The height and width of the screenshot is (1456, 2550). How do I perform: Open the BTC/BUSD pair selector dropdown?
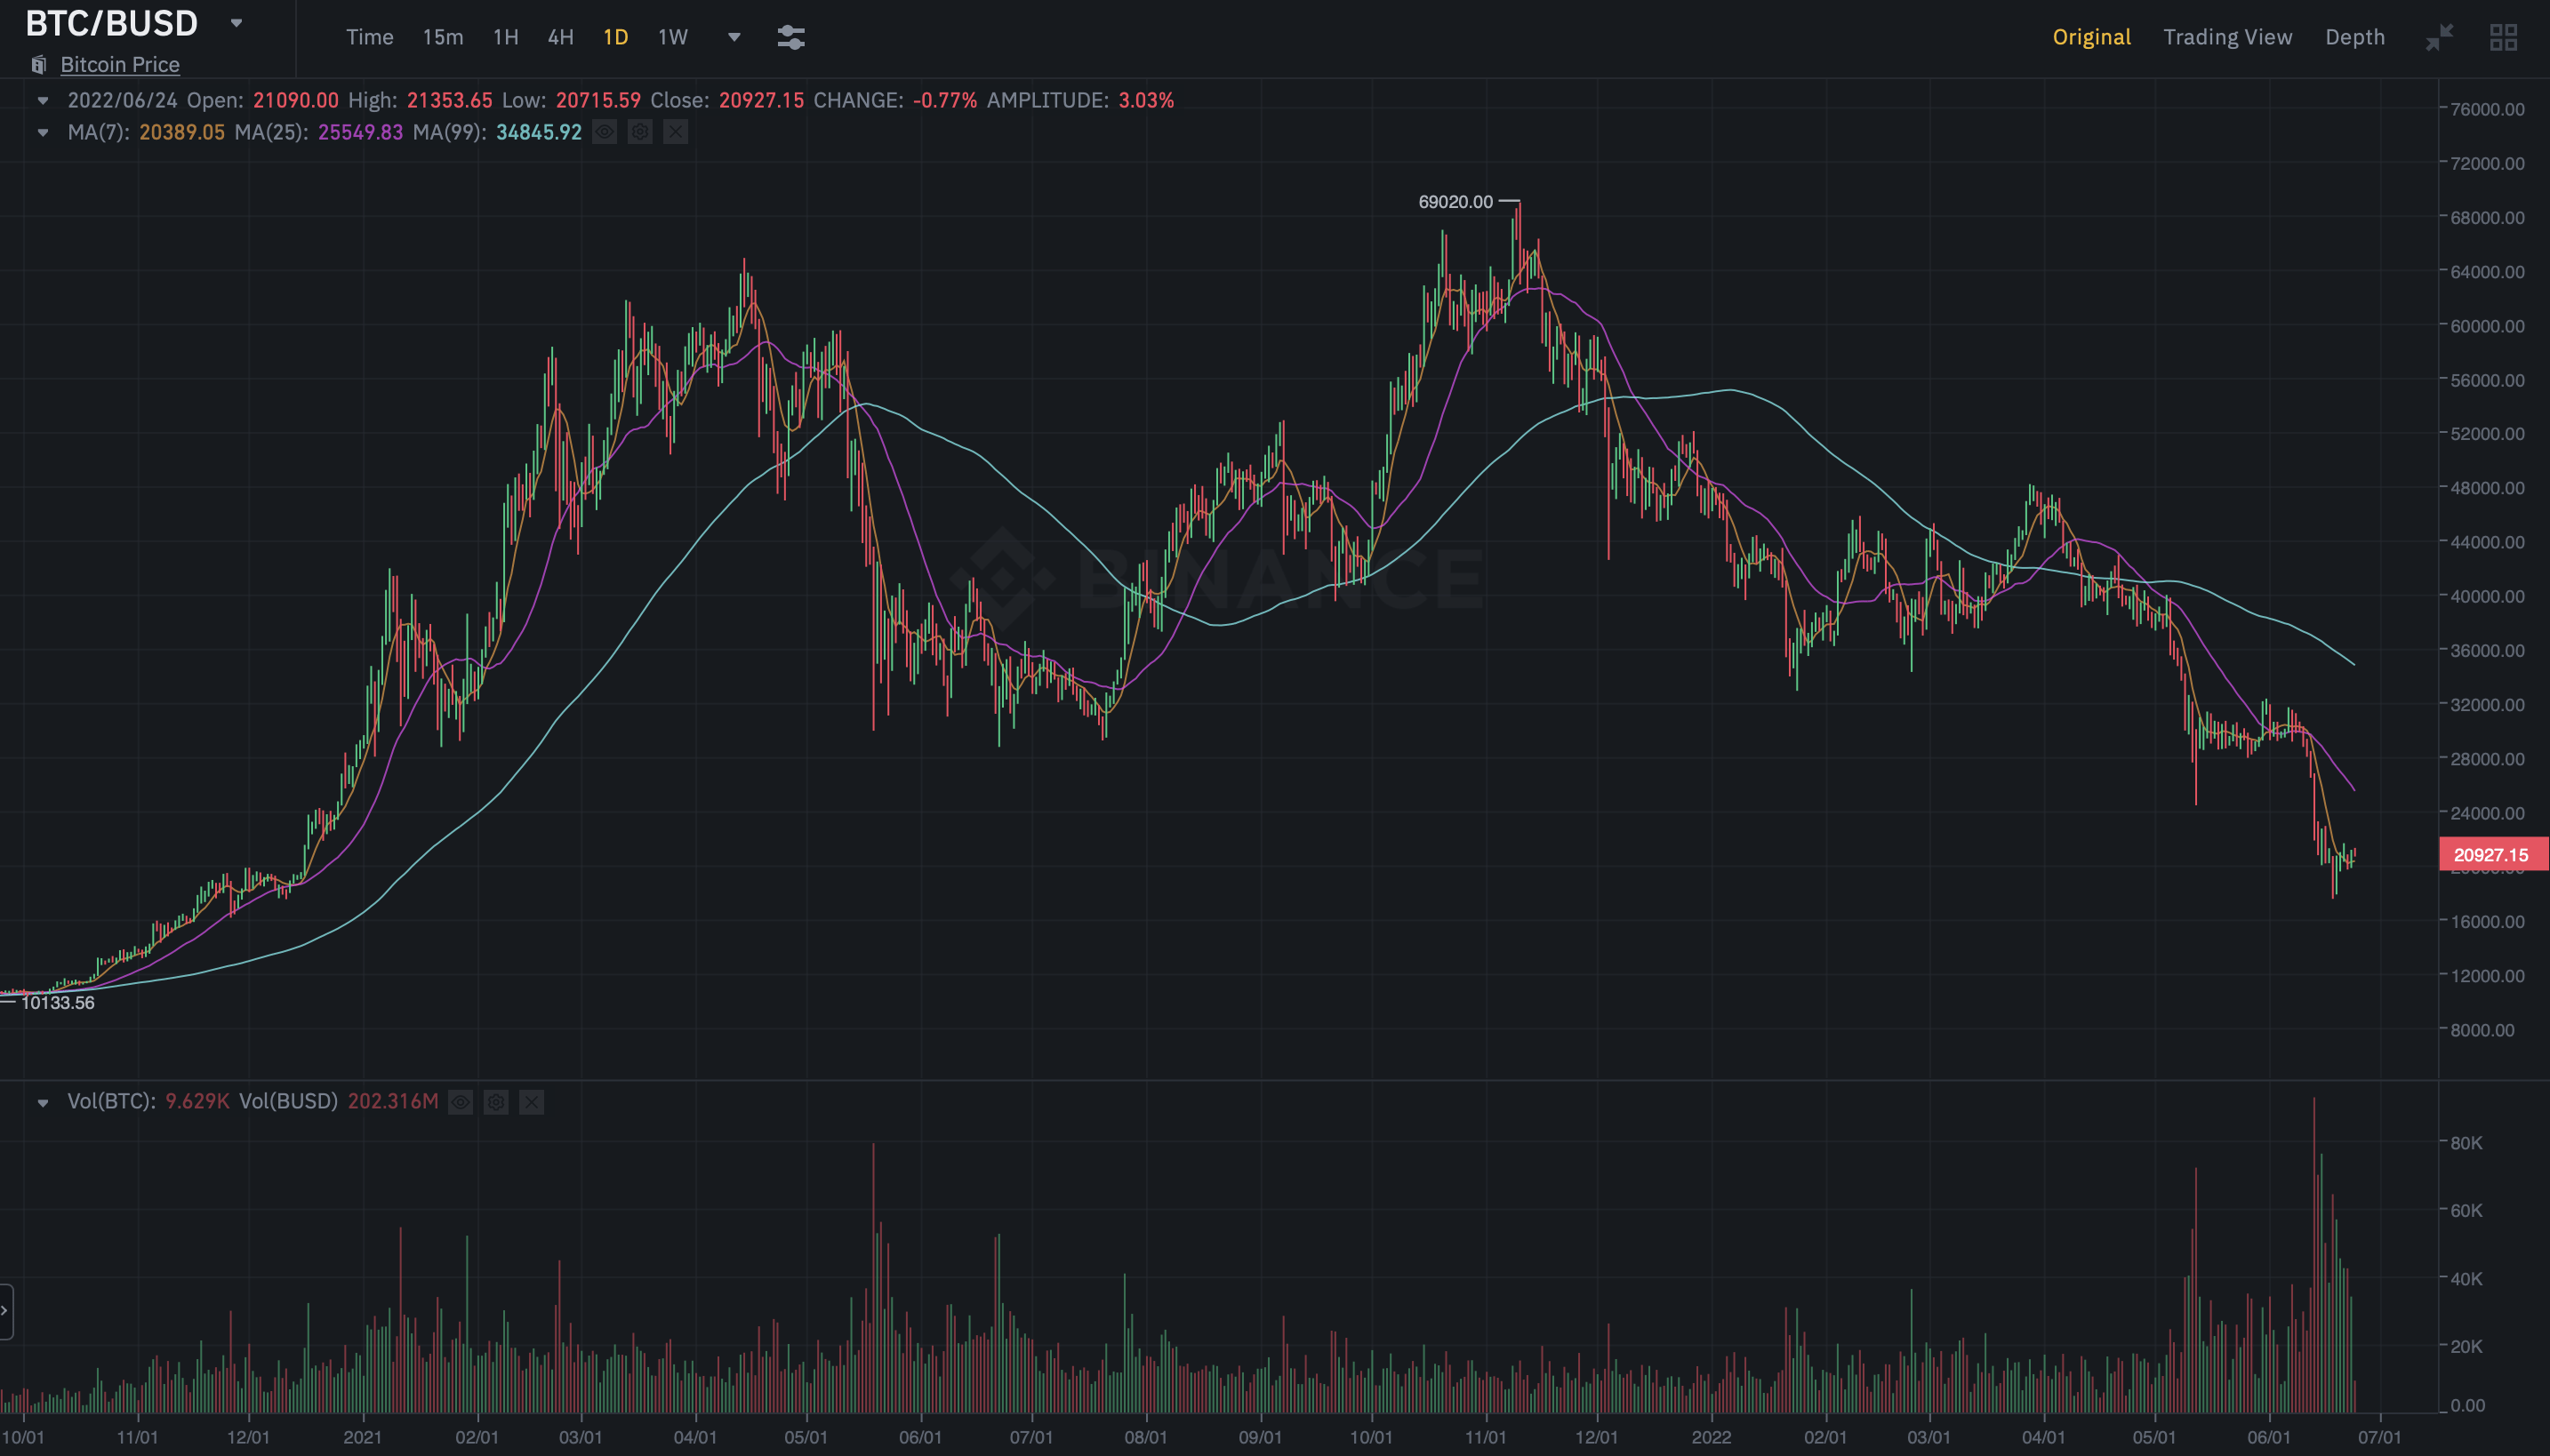236,22
